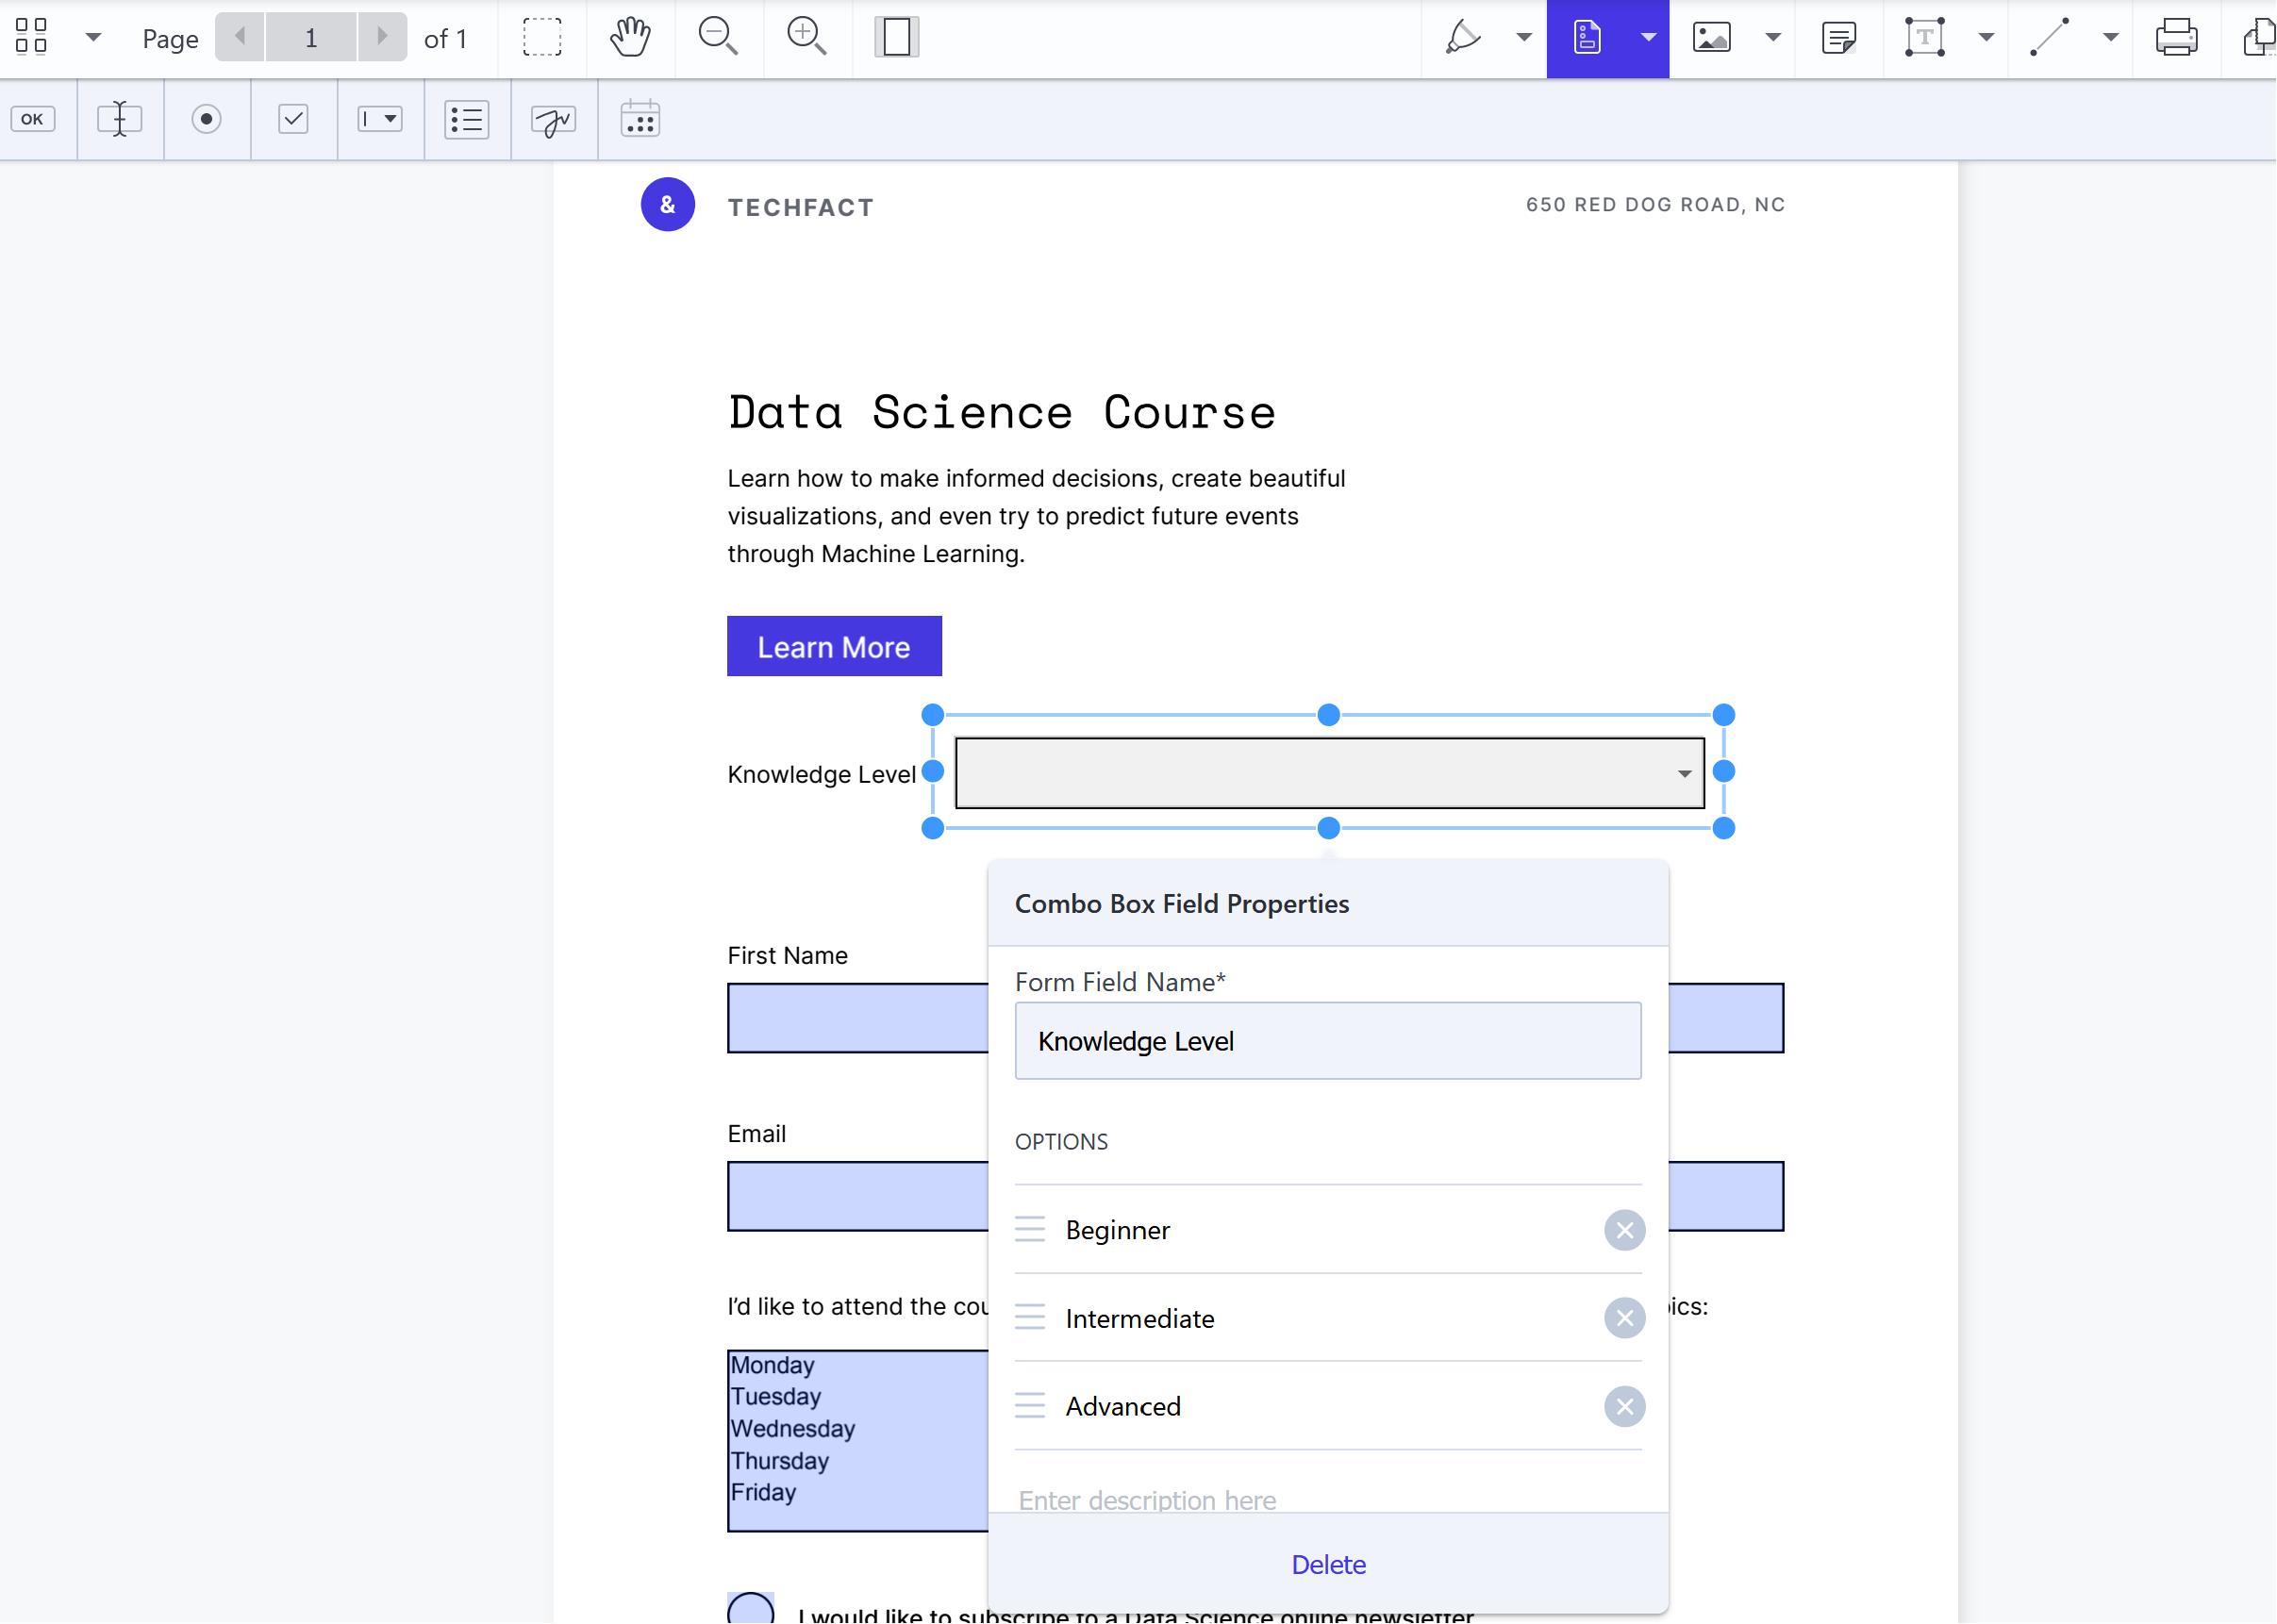Open the image tool dropdown arrow
2277x1624 pixels.
1772,38
